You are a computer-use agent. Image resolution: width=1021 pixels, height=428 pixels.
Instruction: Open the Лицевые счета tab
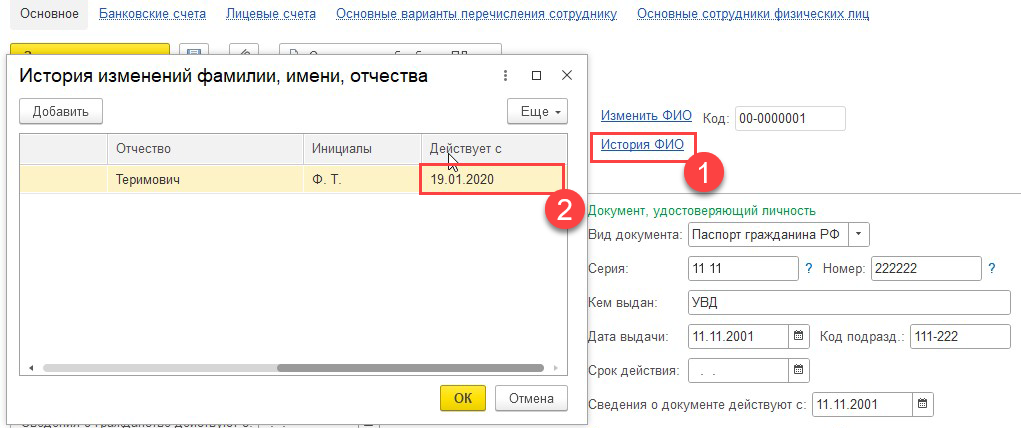coord(271,14)
